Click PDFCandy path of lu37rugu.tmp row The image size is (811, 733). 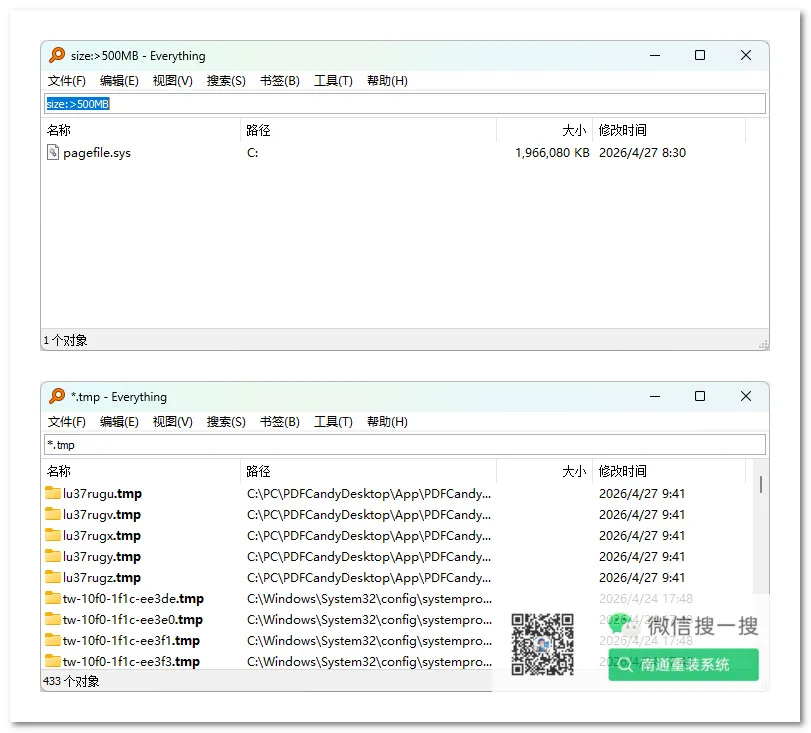click(x=369, y=493)
